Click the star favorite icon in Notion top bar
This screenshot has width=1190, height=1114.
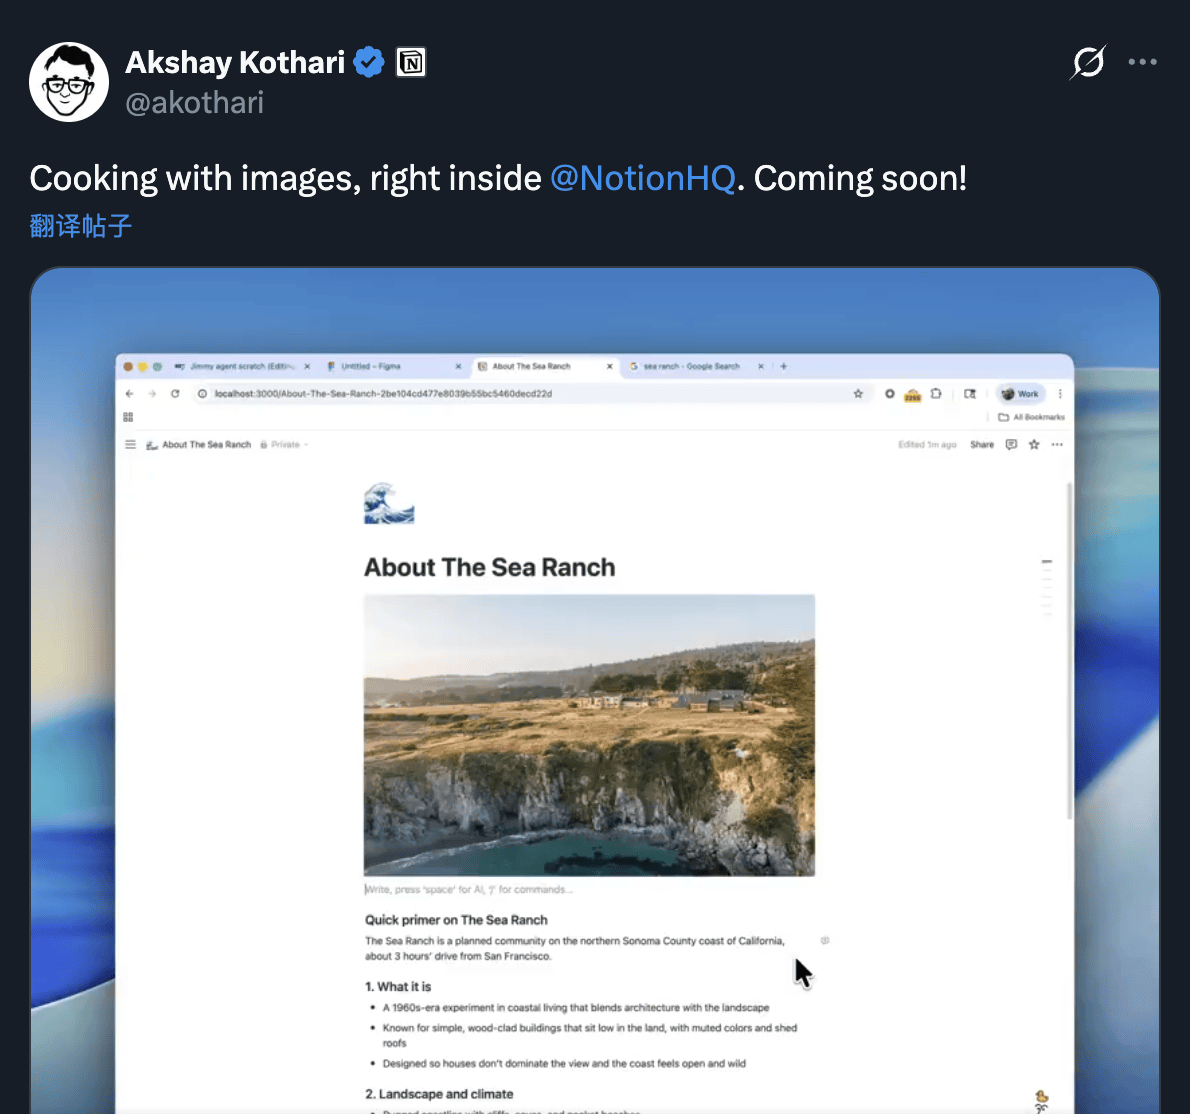pyautogui.click(x=1034, y=445)
